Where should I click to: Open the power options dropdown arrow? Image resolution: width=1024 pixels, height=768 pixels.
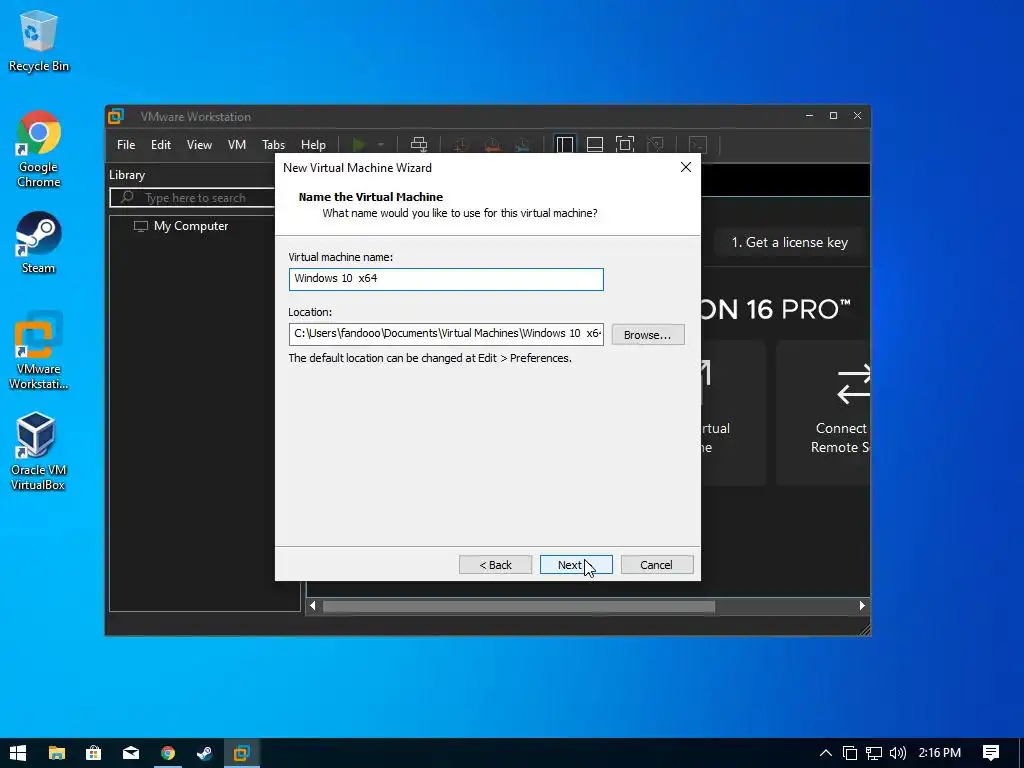pyautogui.click(x=381, y=144)
